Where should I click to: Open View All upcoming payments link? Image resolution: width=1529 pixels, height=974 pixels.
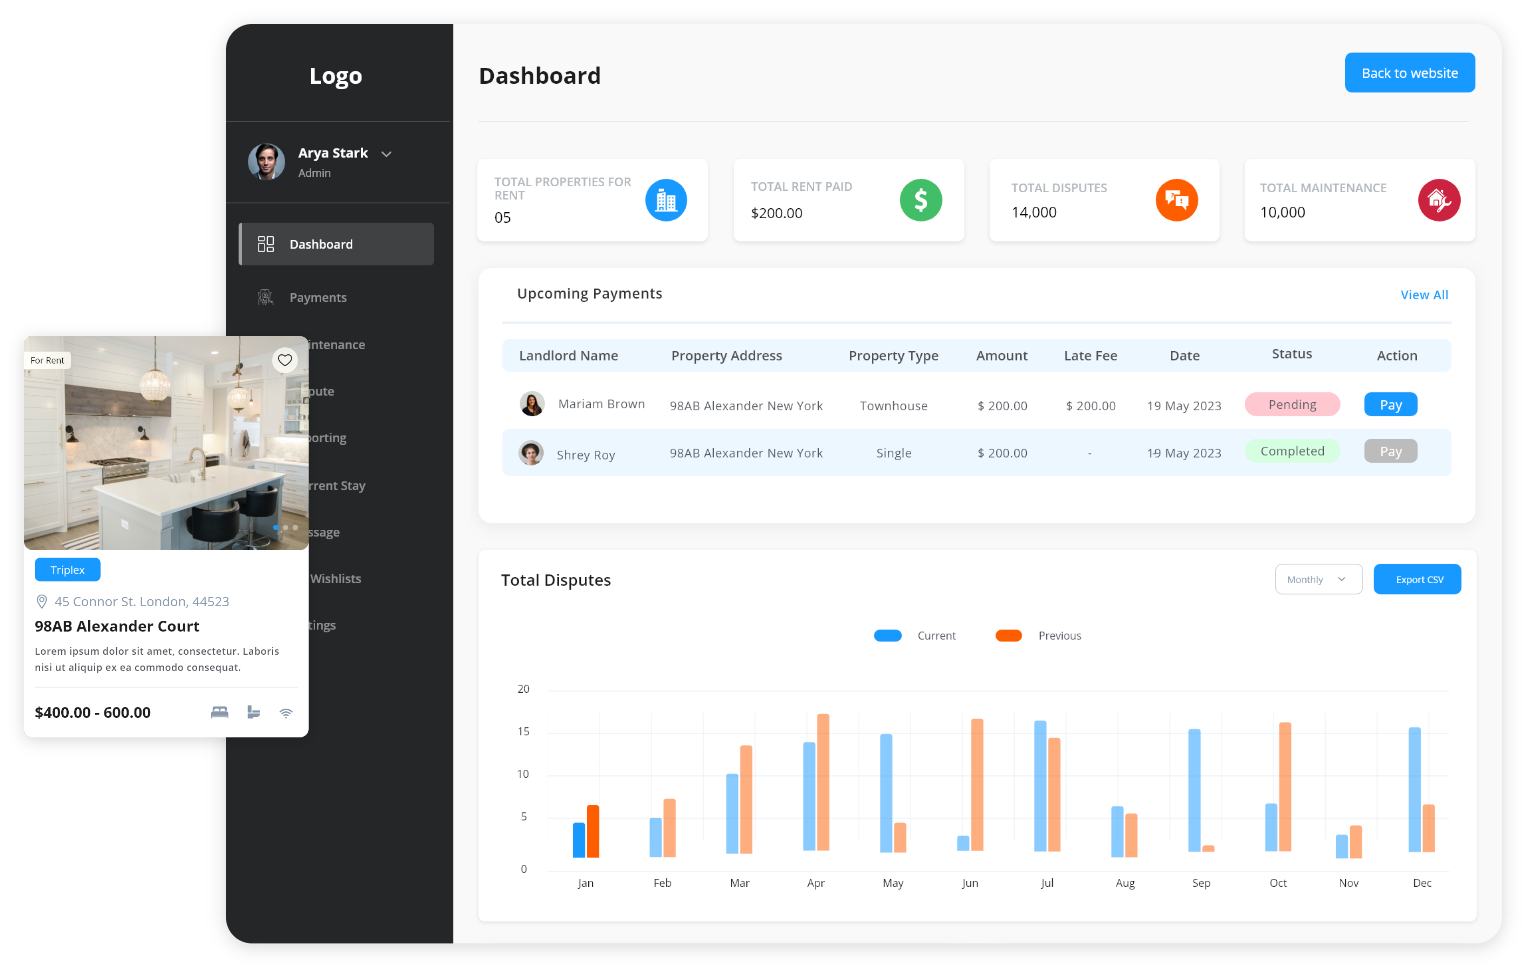point(1424,295)
